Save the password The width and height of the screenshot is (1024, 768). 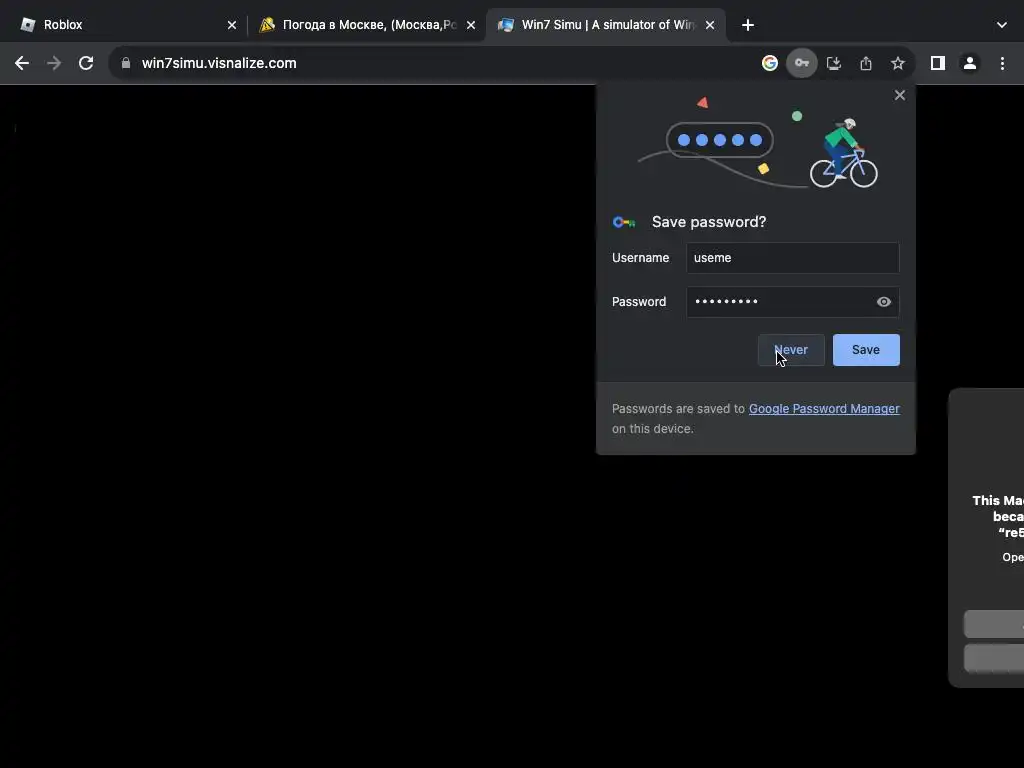866,350
